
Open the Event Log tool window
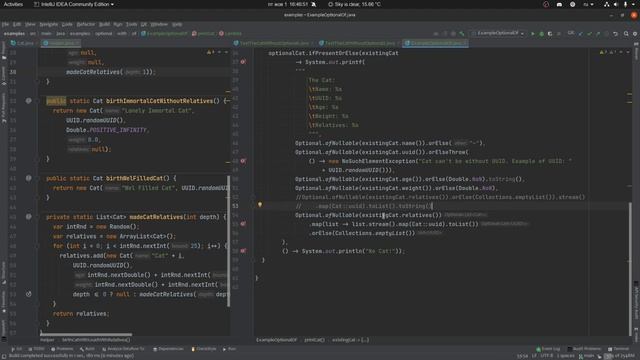point(548,349)
